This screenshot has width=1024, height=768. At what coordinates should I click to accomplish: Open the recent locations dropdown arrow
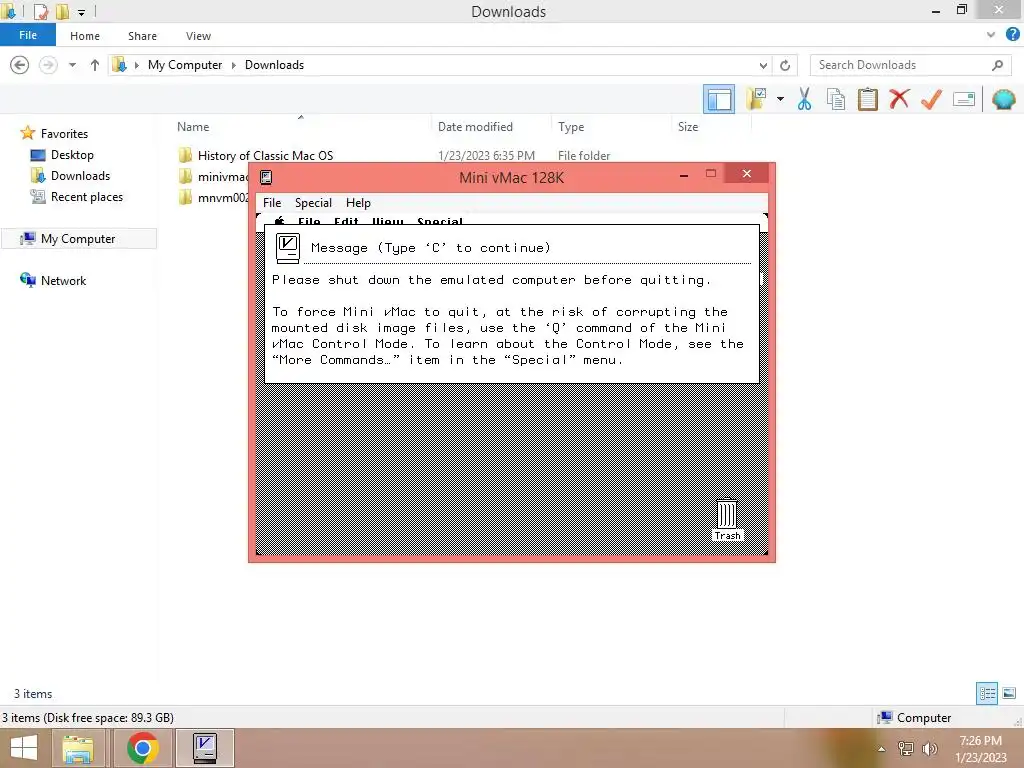[x=72, y=65]
